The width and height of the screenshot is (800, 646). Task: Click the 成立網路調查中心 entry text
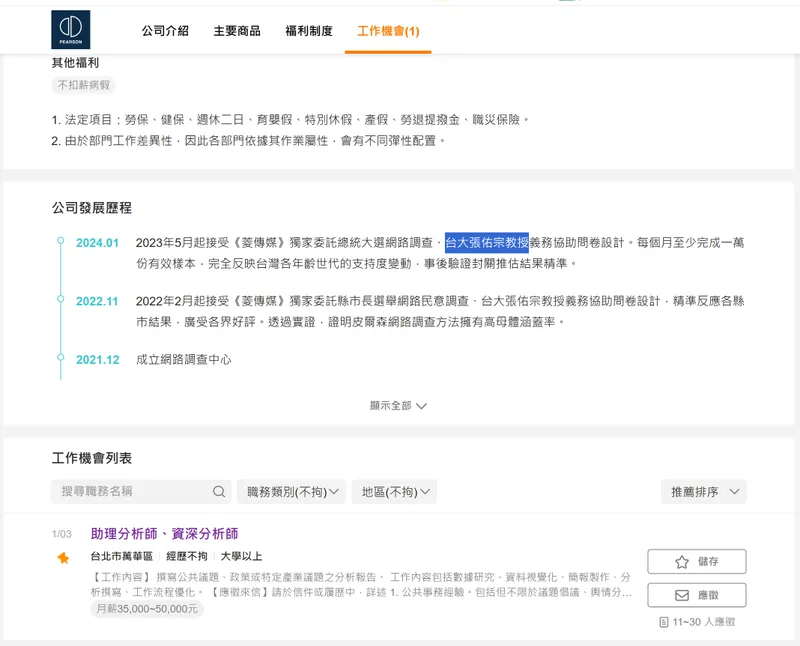coord(184,360)
